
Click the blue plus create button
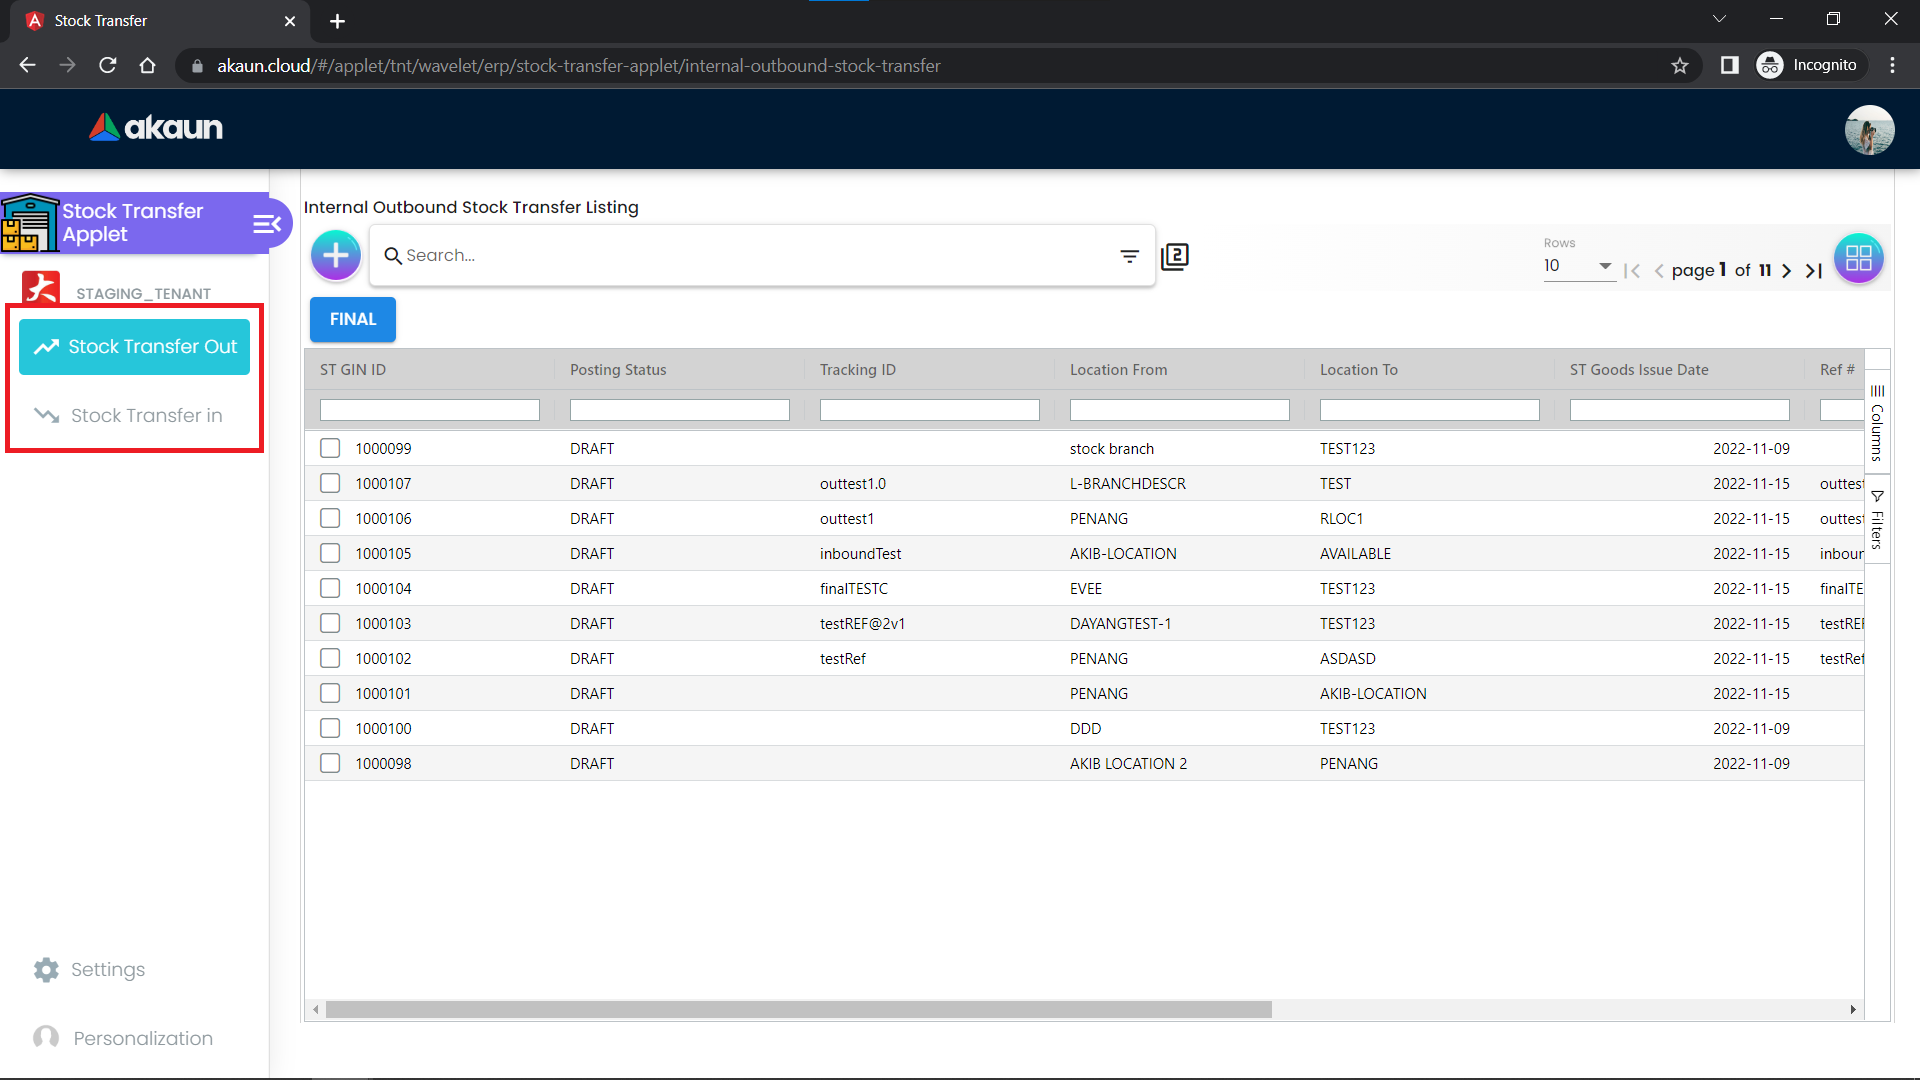(336, 256)
